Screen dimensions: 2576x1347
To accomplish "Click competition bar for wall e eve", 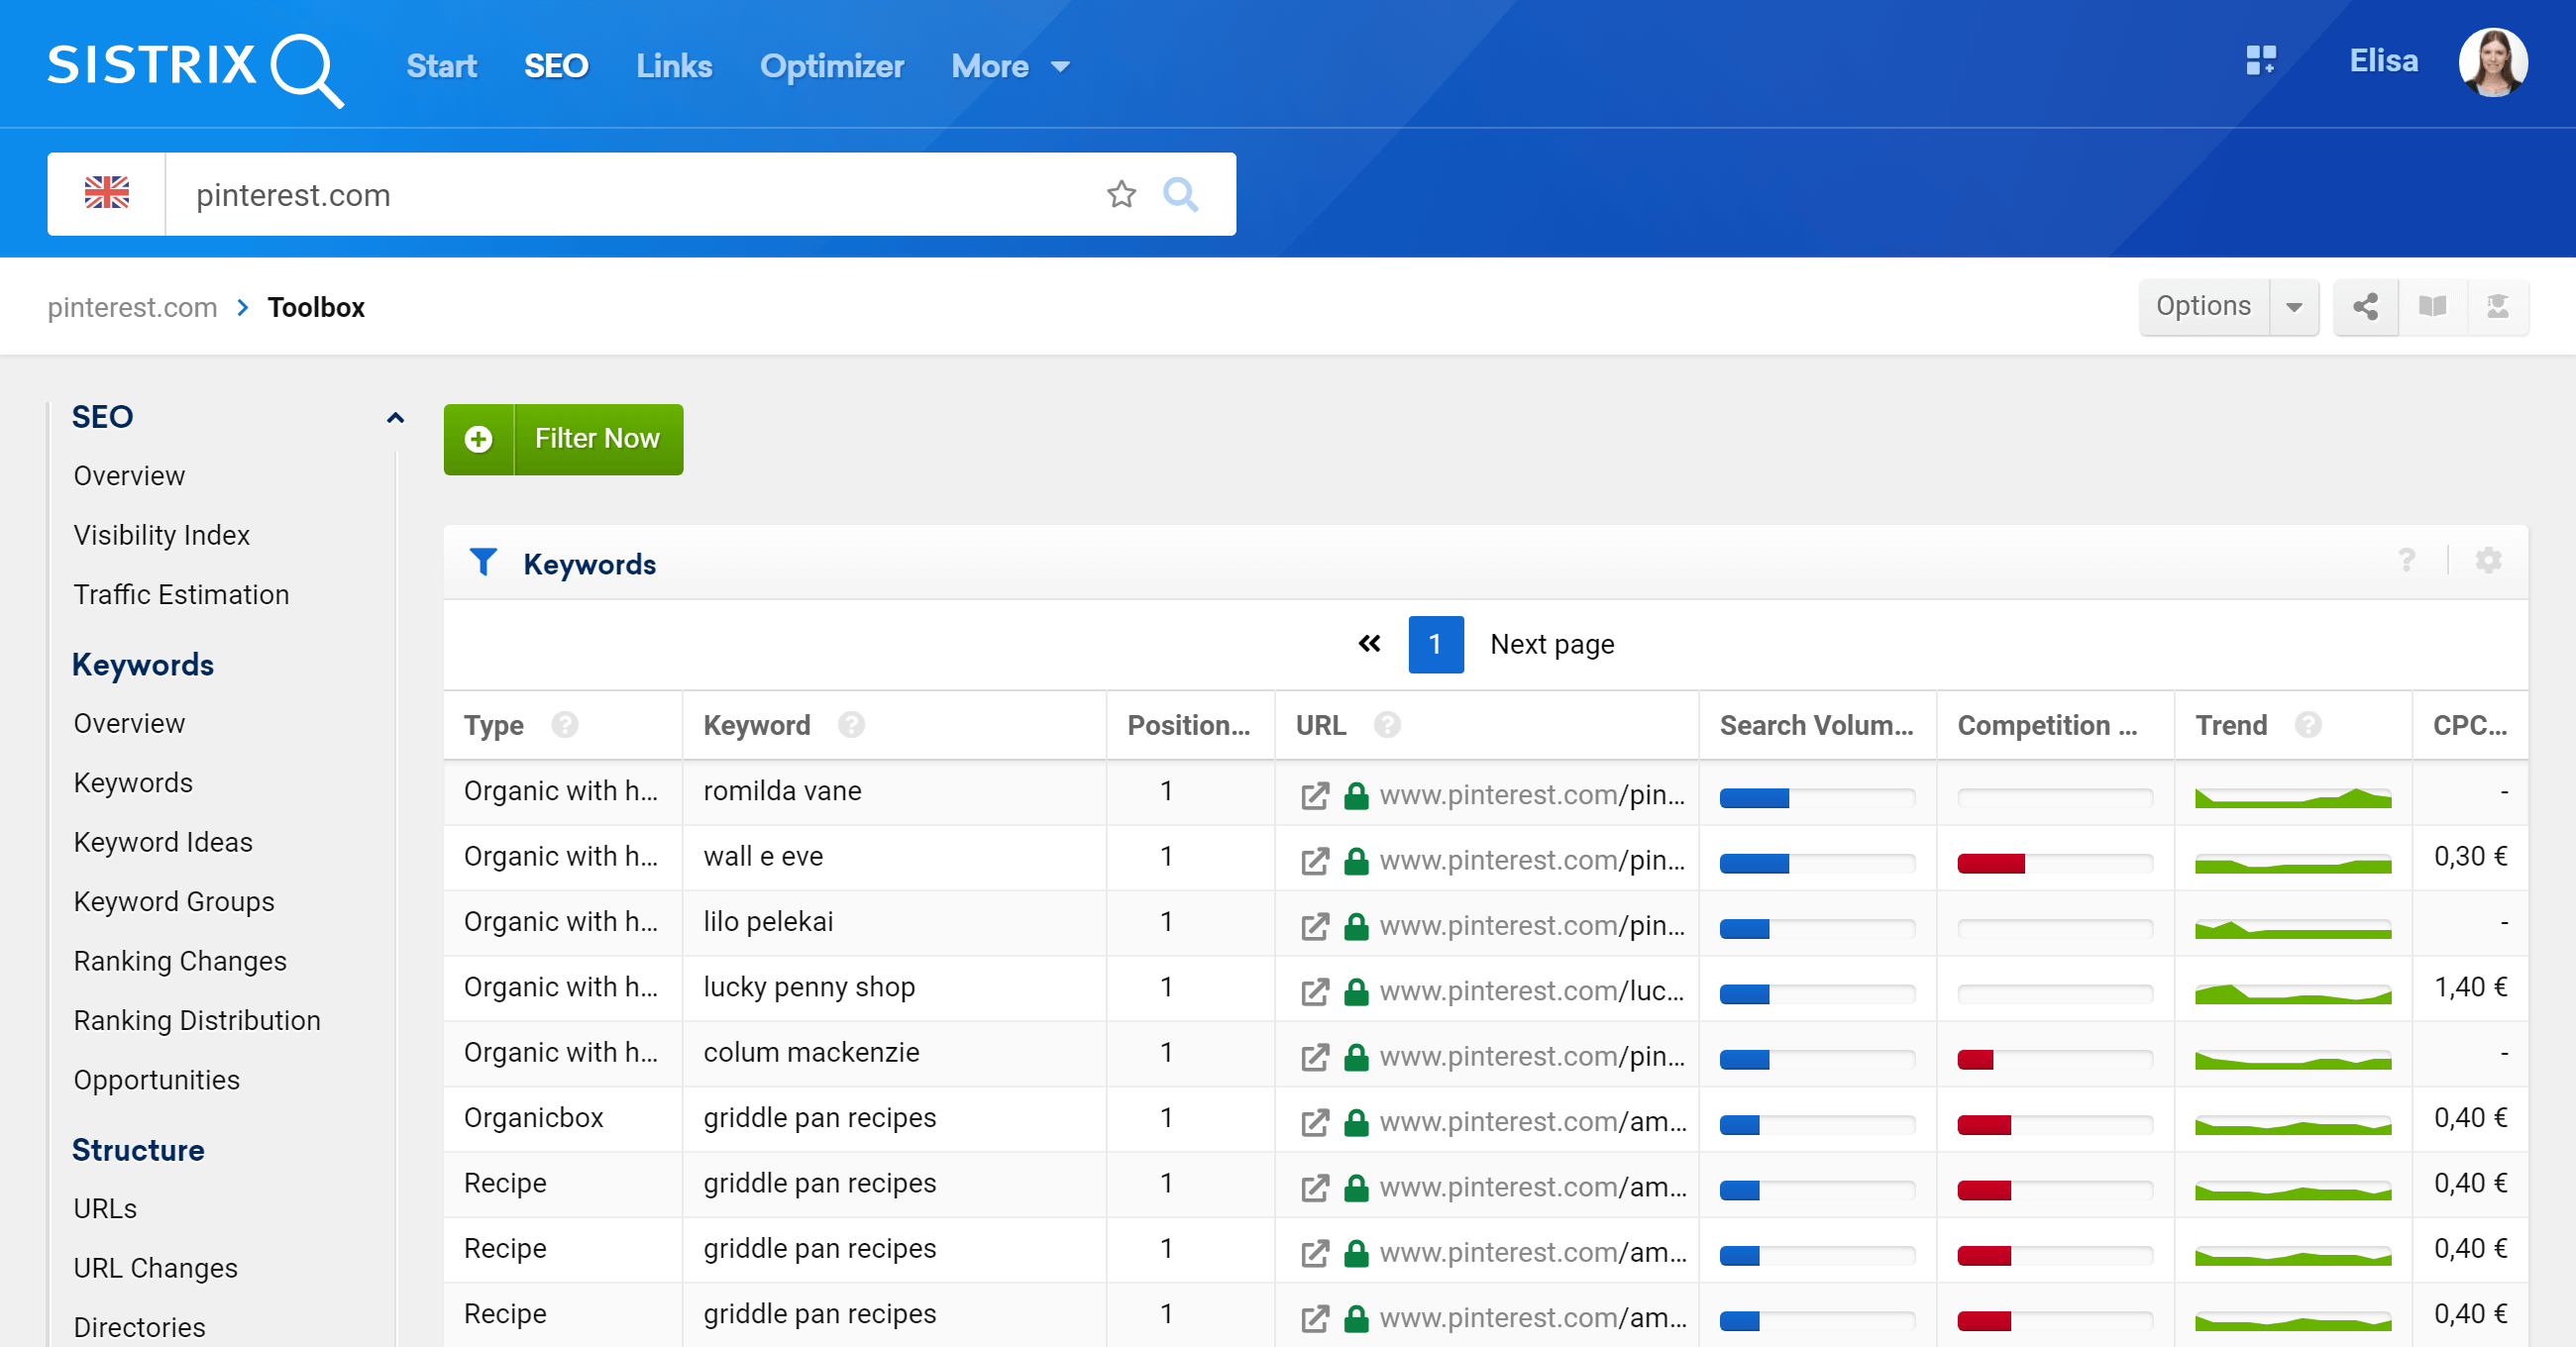I will pos(2055,863).
